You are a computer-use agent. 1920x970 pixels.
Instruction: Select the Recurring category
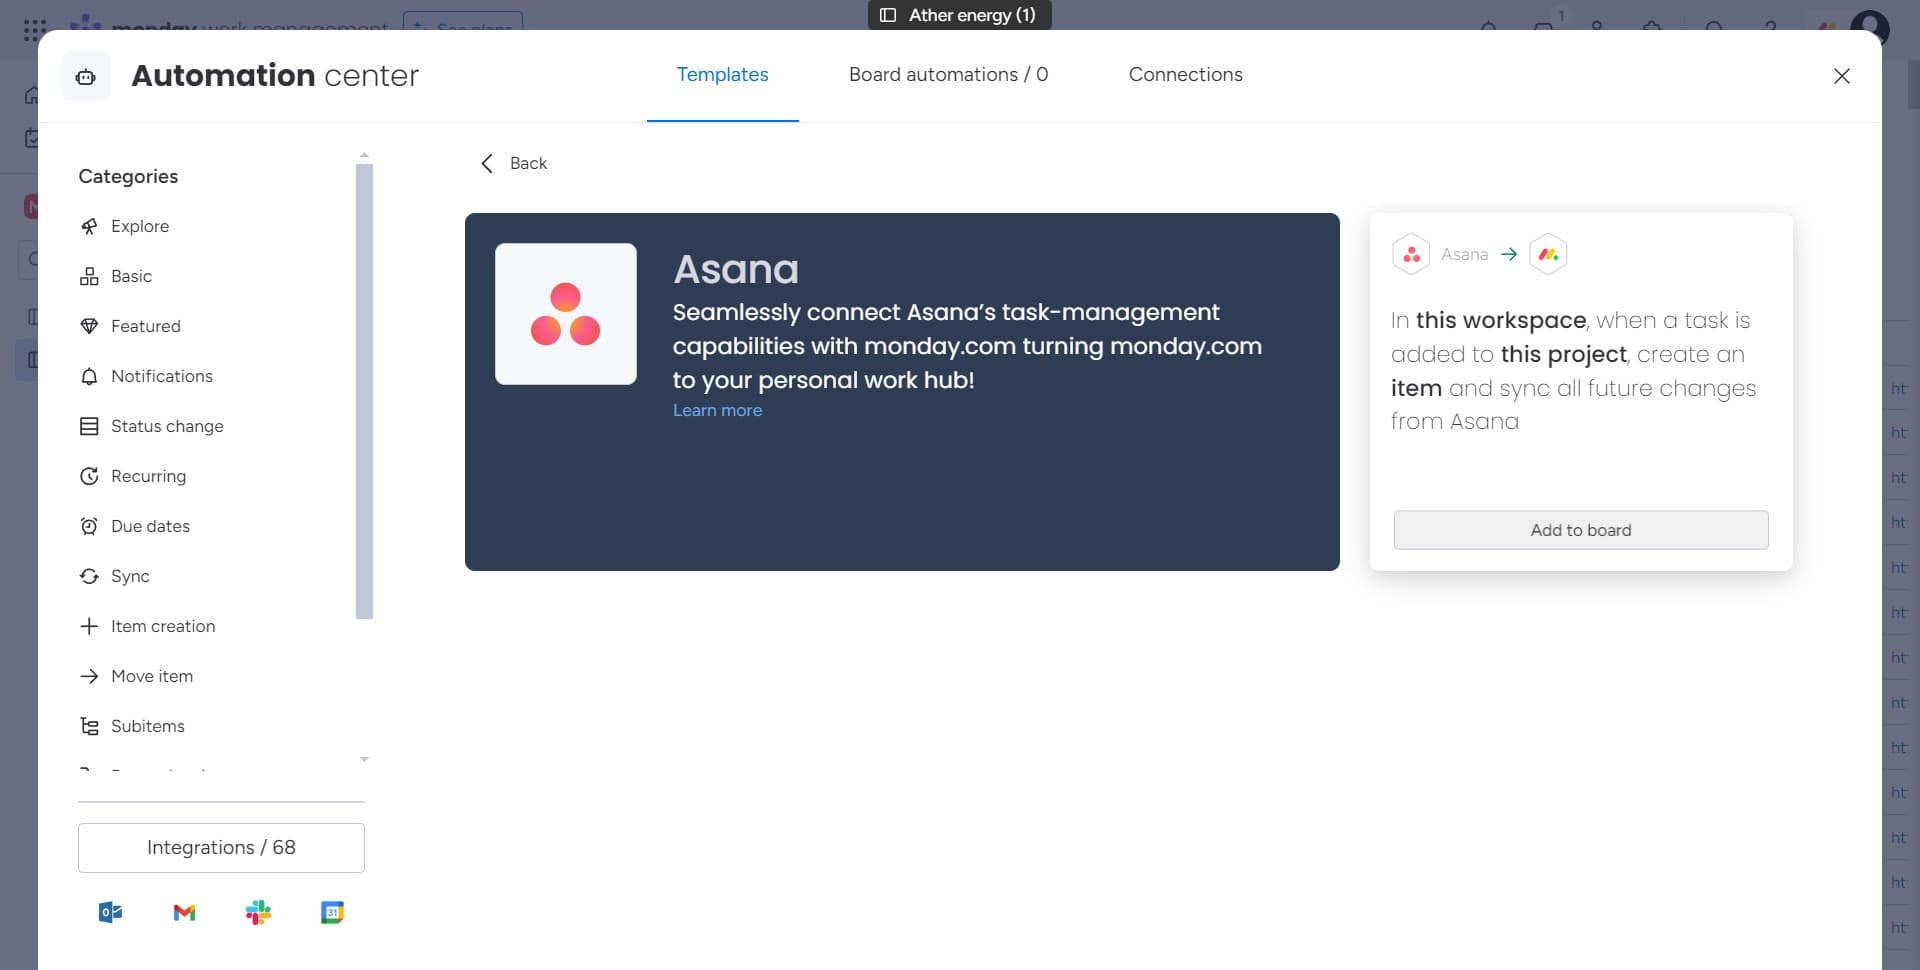(x=148, y=476)
